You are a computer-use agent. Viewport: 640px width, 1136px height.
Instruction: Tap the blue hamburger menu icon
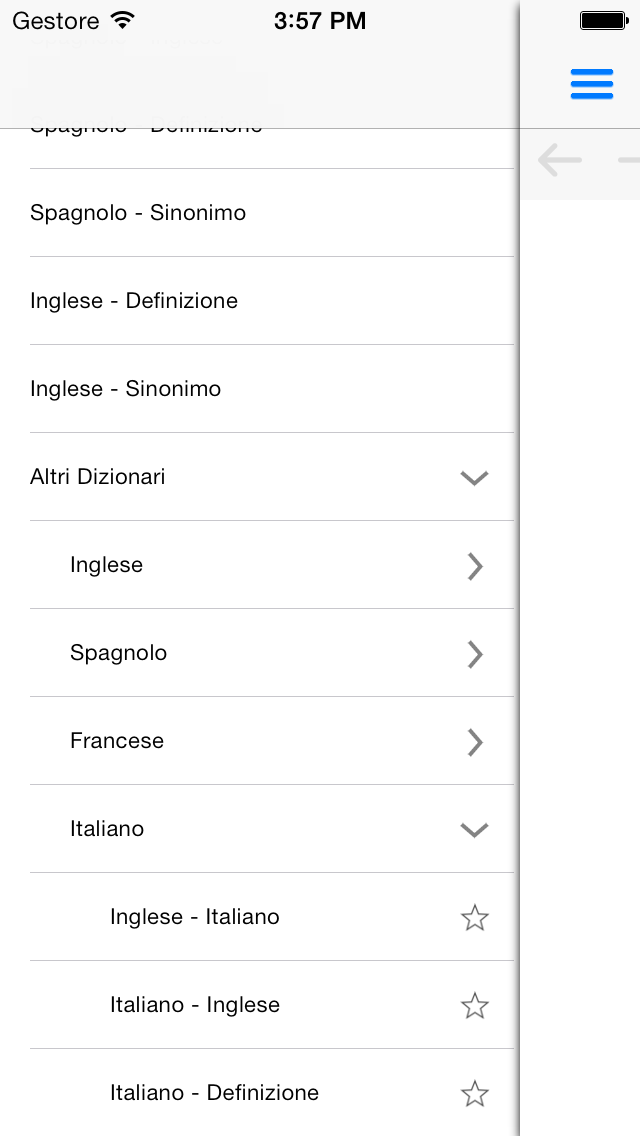pos(591,84)
